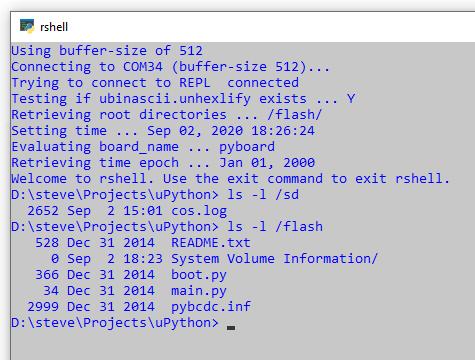Click the rshell window title text
This screenshot has width=475, height=360.
tap(54, 27)
